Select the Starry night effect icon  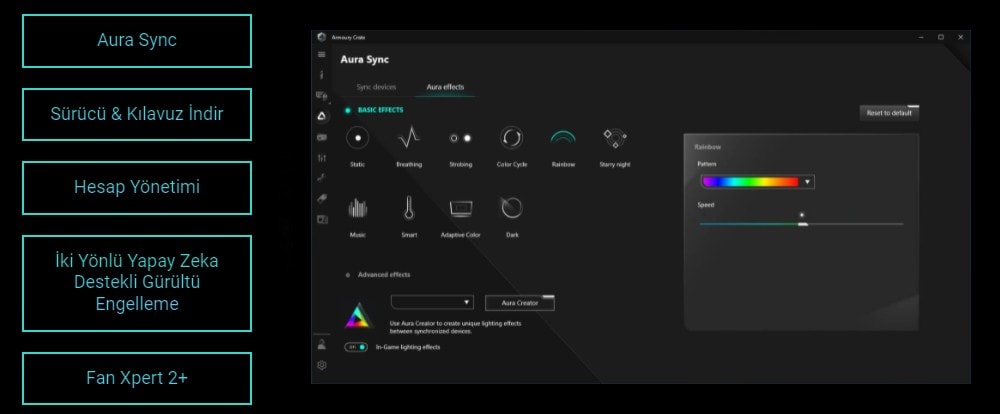click(615, 138)
